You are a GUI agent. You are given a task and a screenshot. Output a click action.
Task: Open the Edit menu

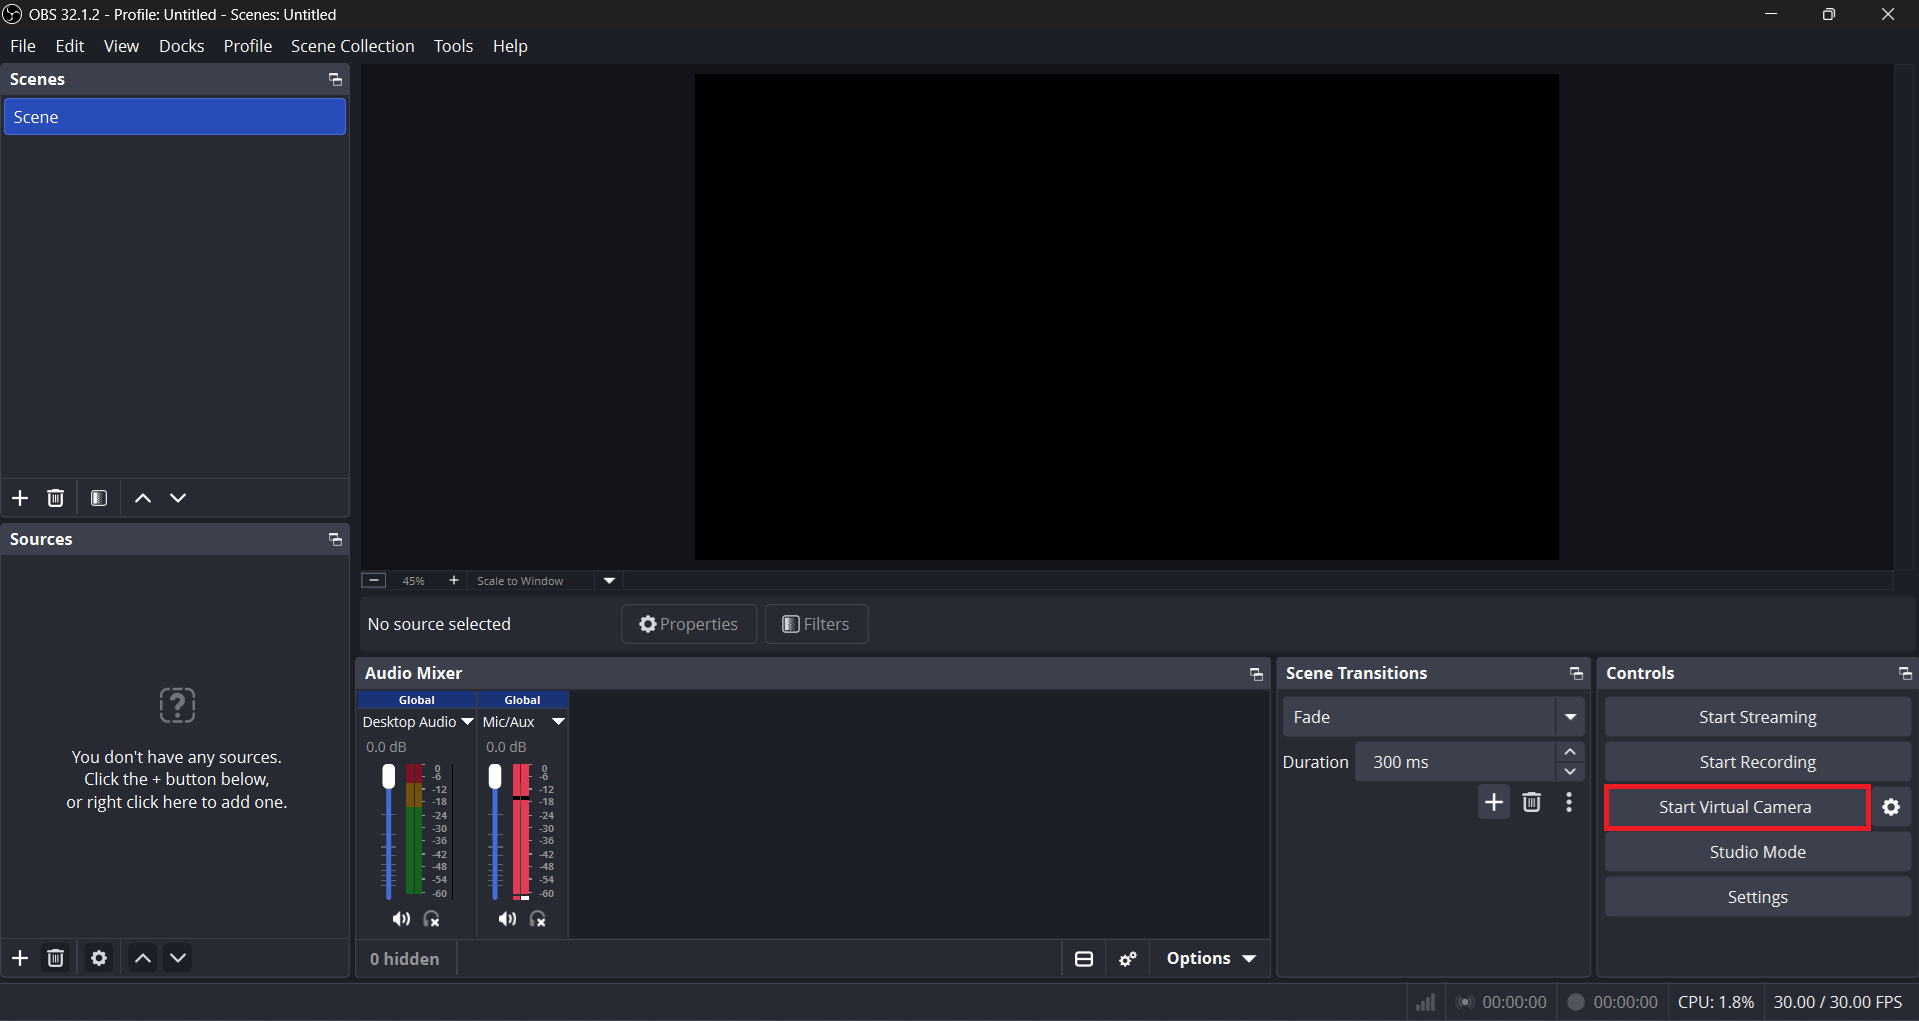click(x=70, y=46)
